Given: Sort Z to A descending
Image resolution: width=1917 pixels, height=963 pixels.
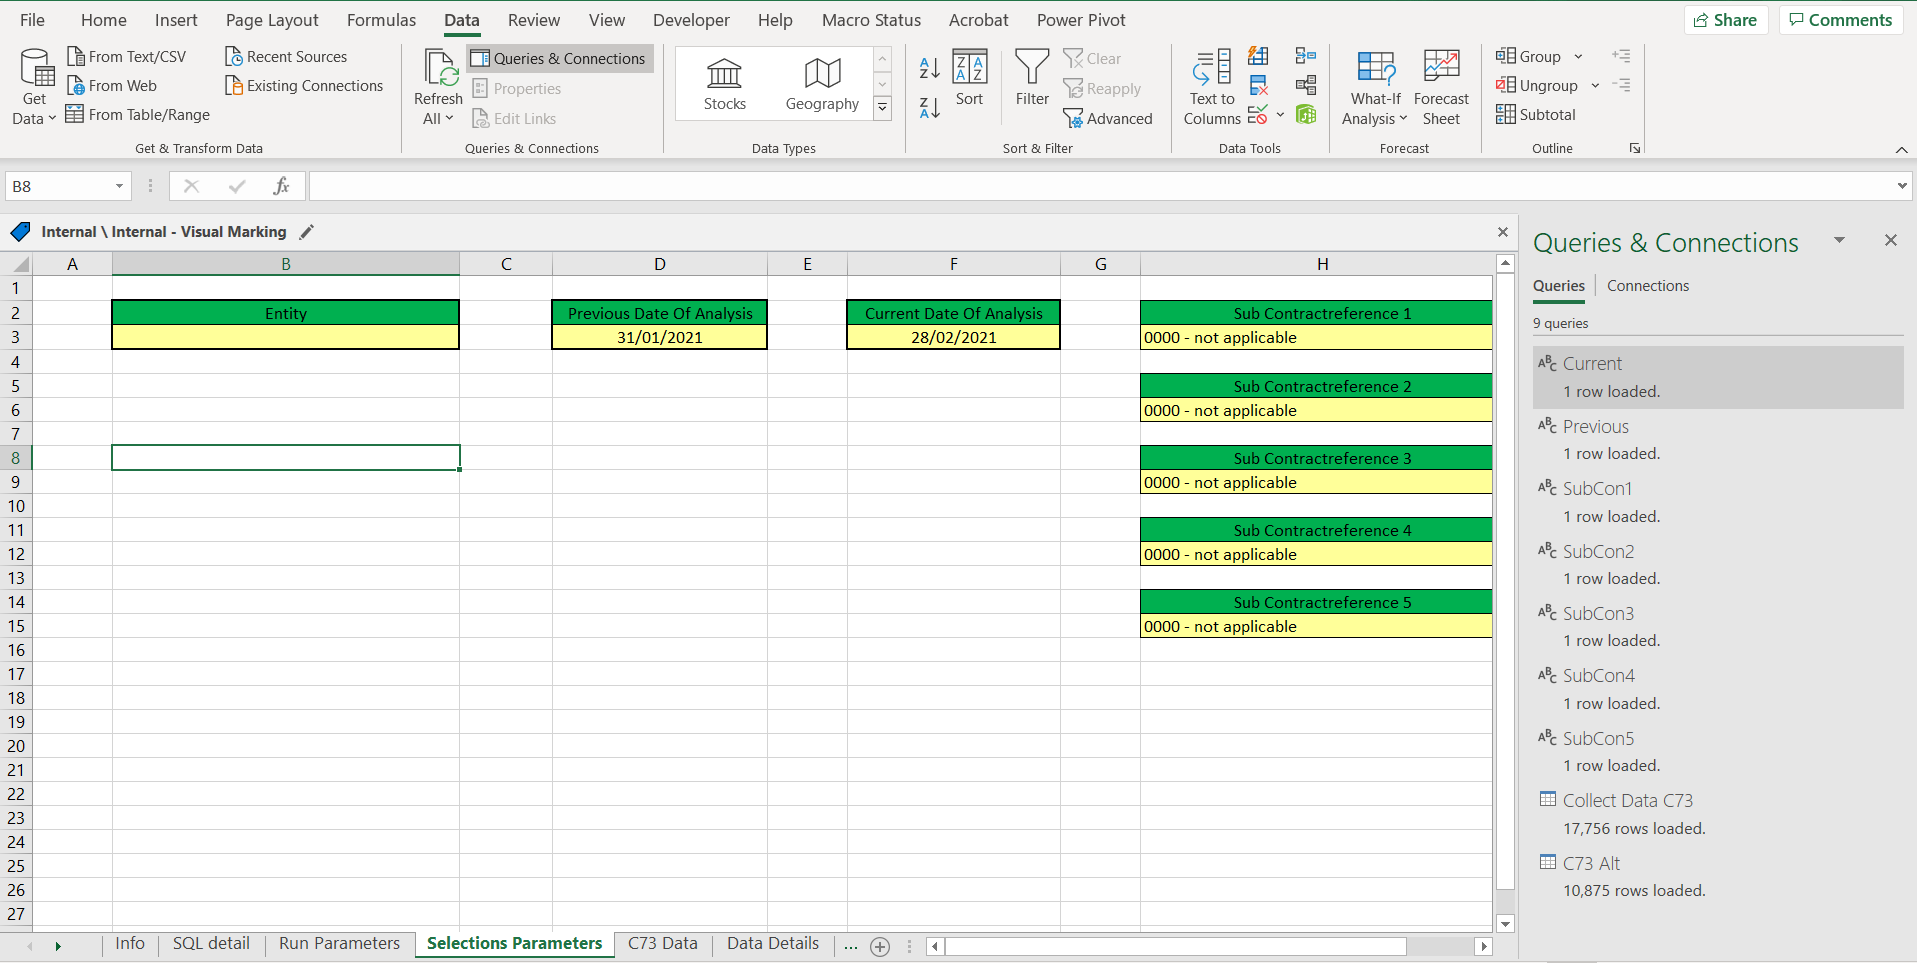Looking at the screenshot, I should pyautogui.click(x=930, y=108).
